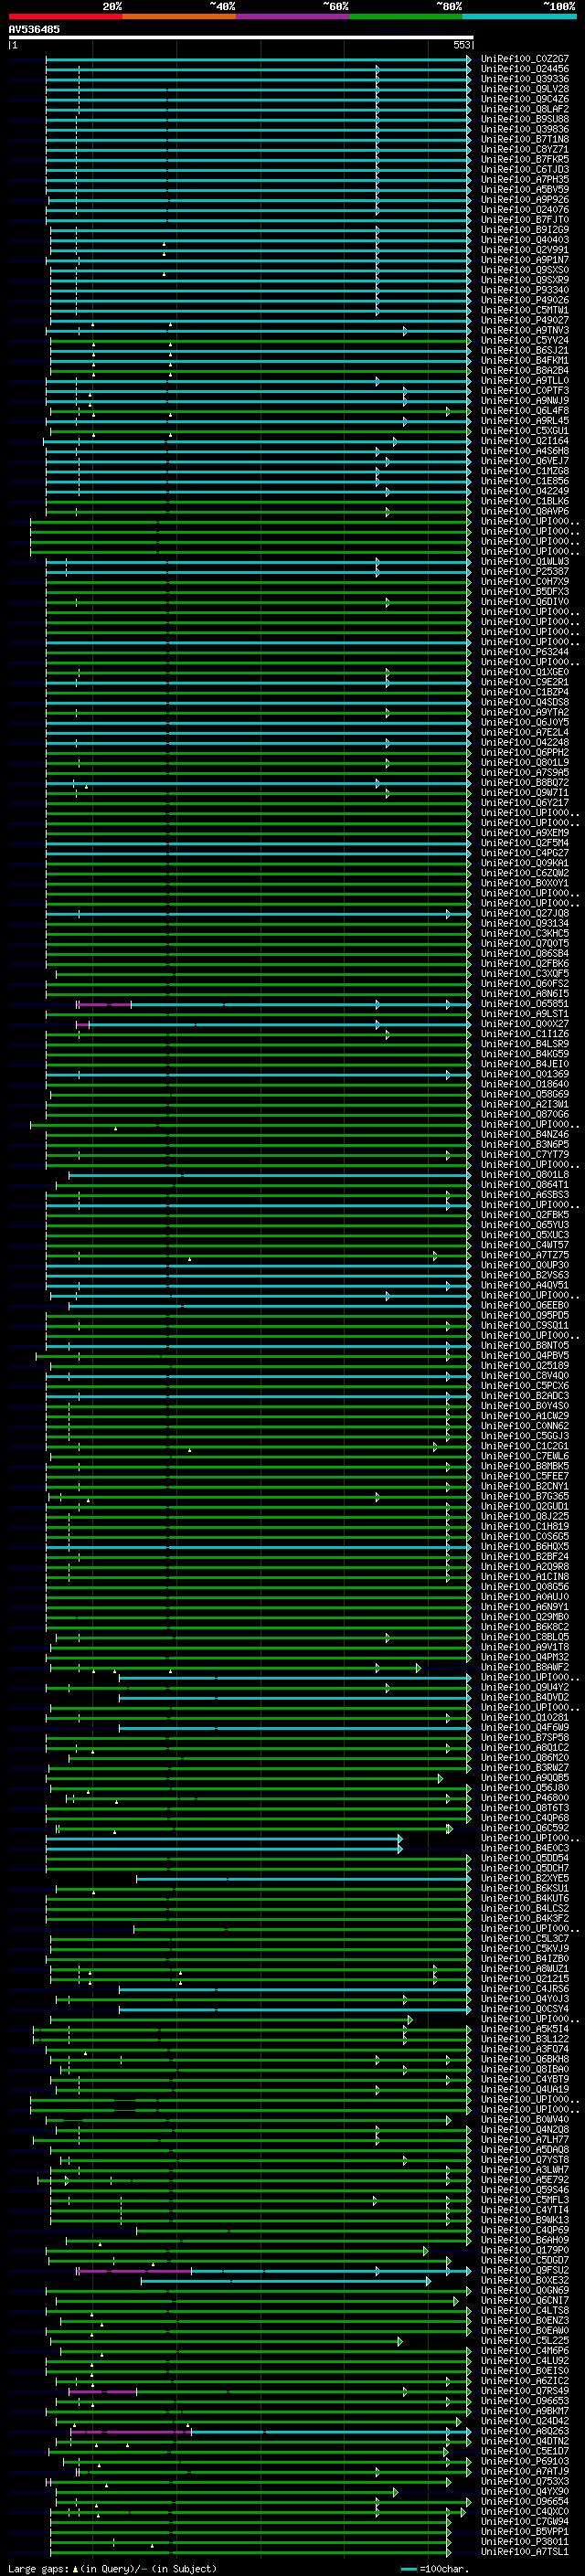
Task: Click the query end position 553
Action: (461, 45)
